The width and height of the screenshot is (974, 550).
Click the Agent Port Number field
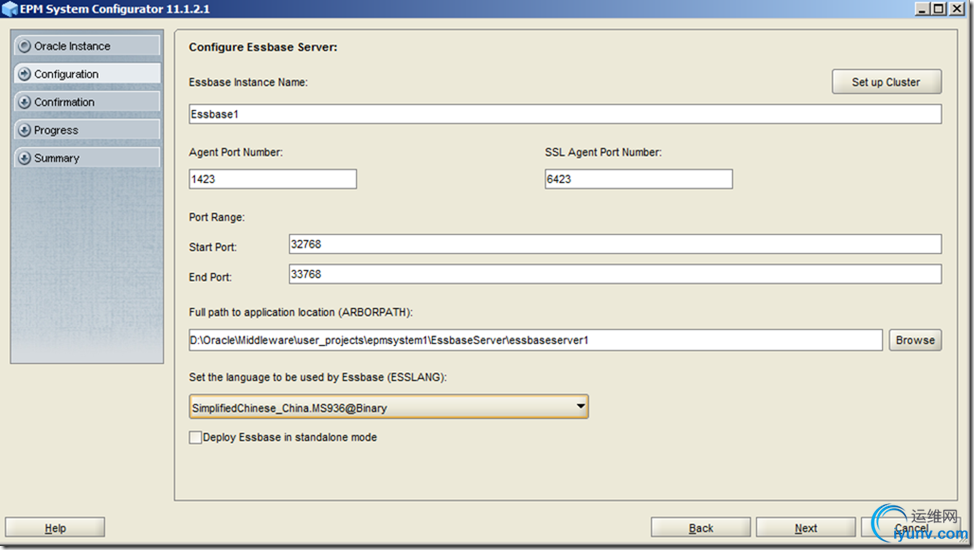[273, 179]
